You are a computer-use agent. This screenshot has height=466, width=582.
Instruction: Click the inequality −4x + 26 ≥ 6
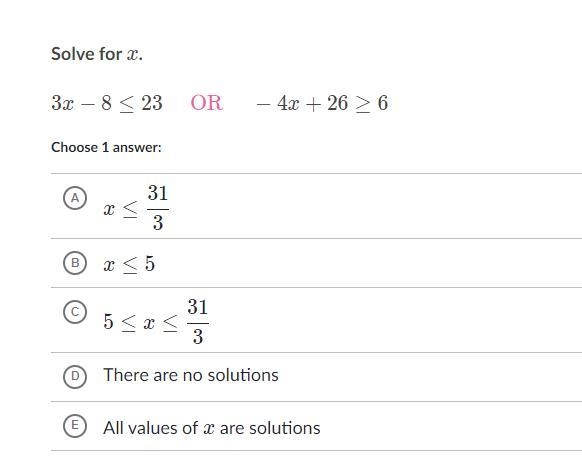322,103
